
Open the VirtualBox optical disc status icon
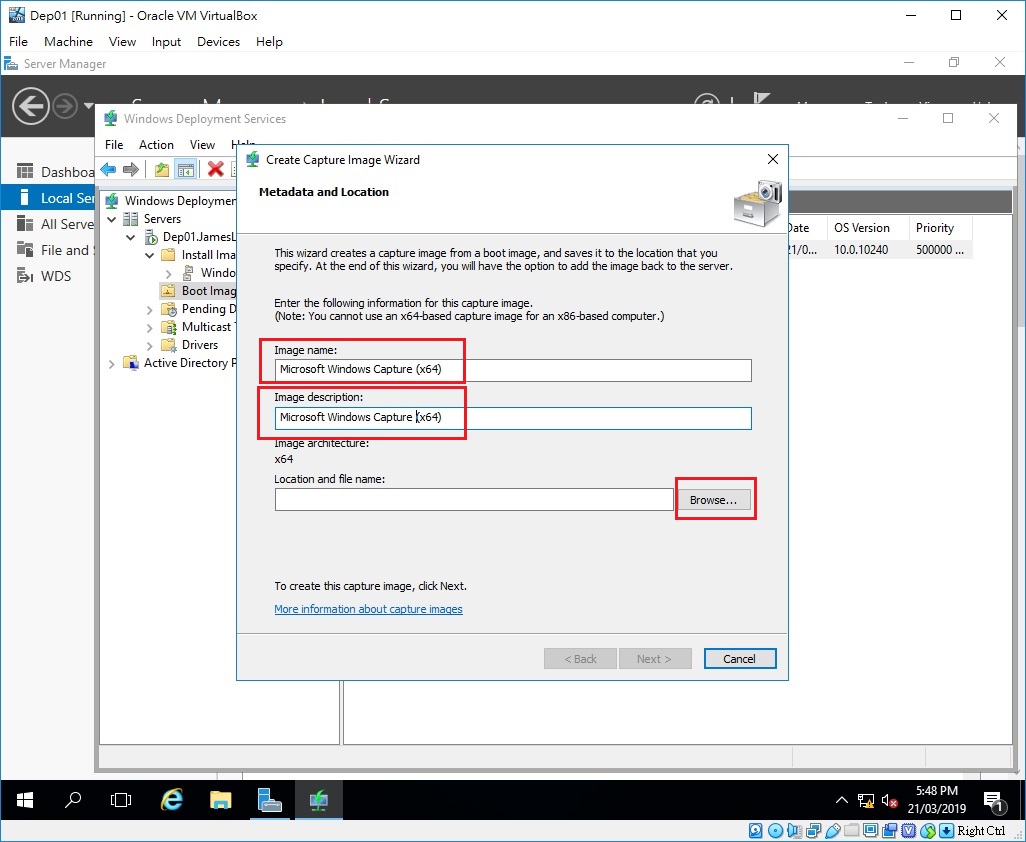[x=775, y=831]
